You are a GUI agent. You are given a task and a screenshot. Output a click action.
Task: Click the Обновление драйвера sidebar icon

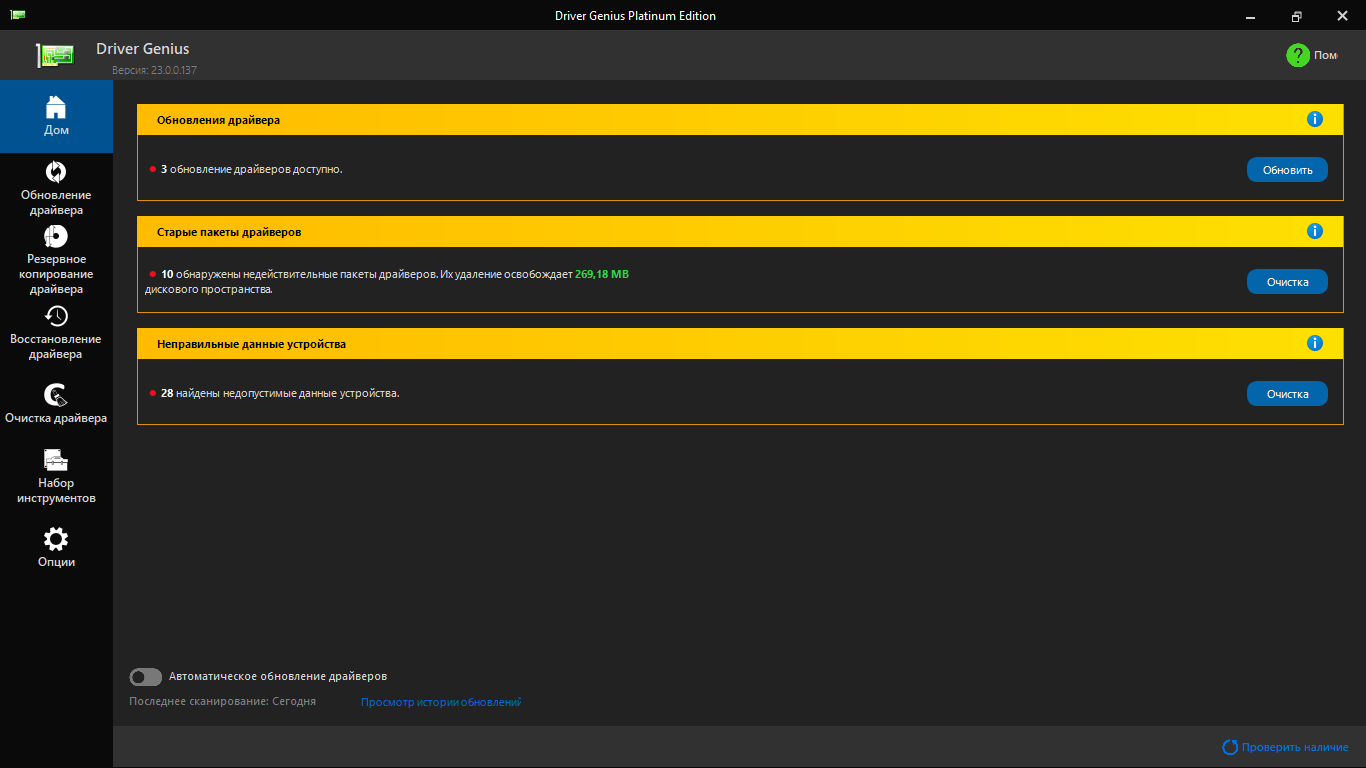coord(56,172)
